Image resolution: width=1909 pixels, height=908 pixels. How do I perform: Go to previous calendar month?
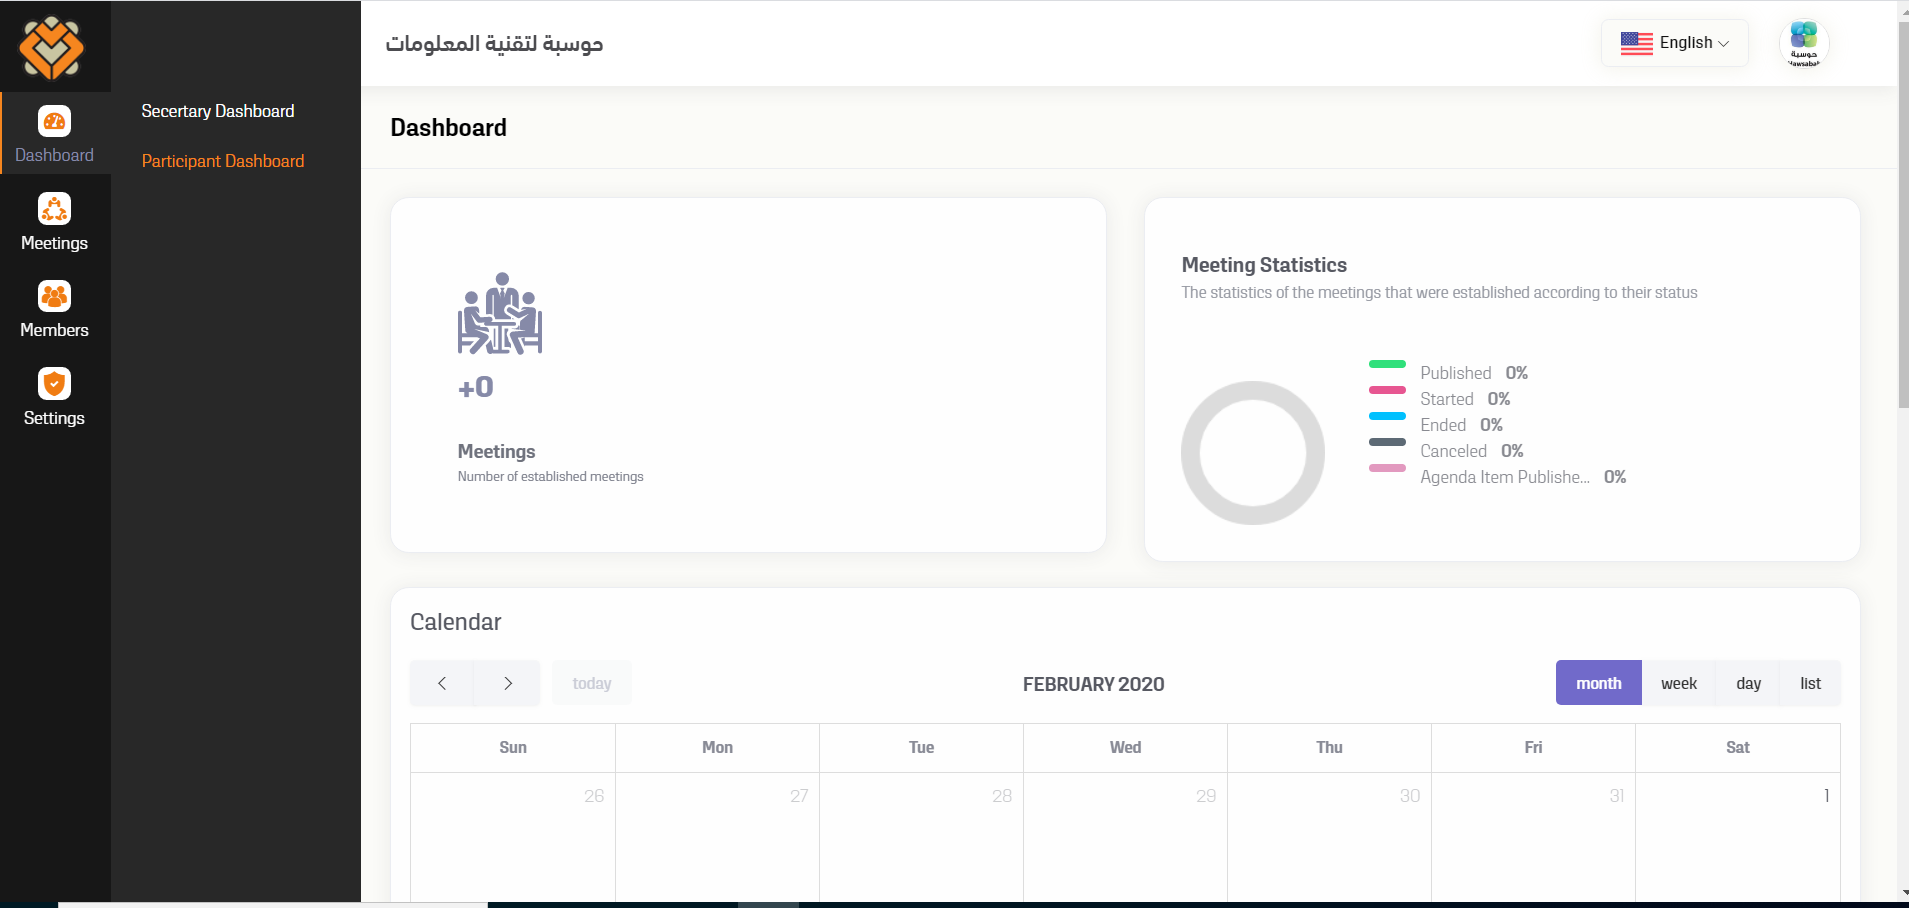click(x=442, y=683)
